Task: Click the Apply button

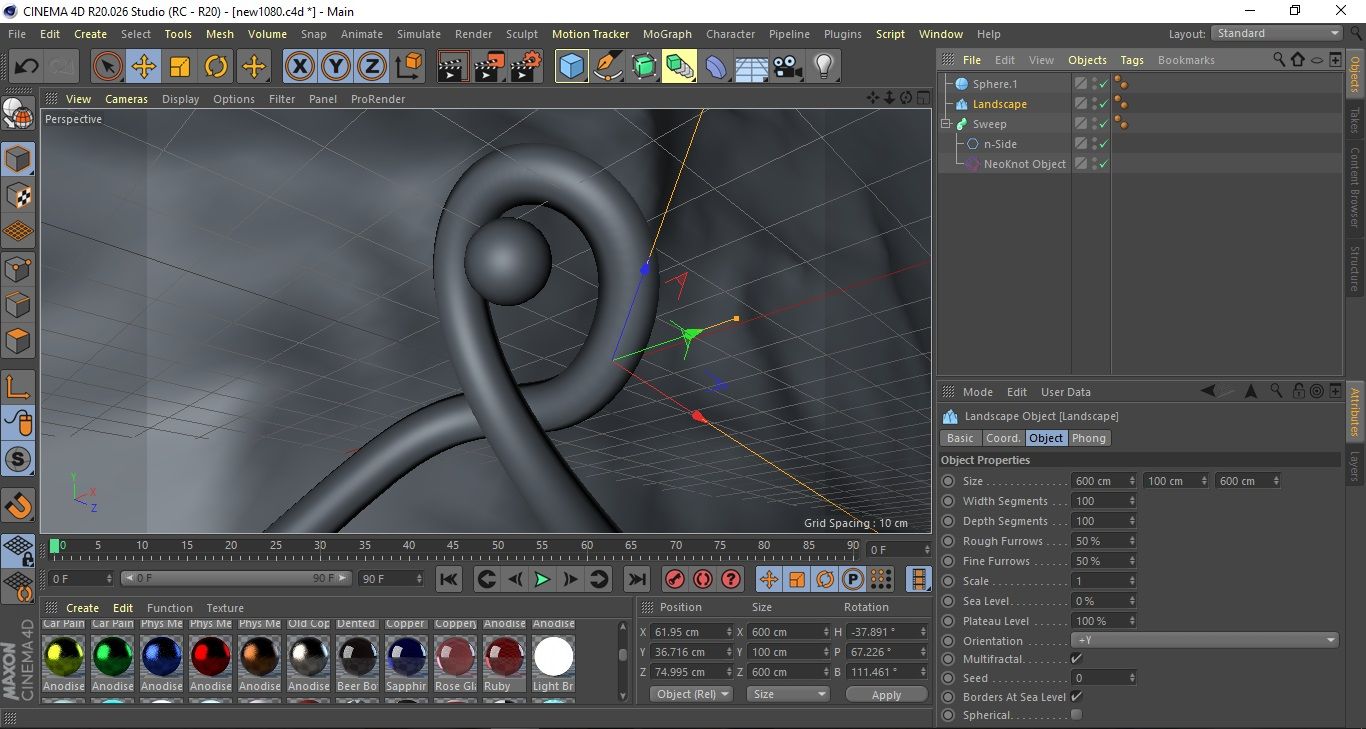Action: pyautogui.click(x=886, y=694)
